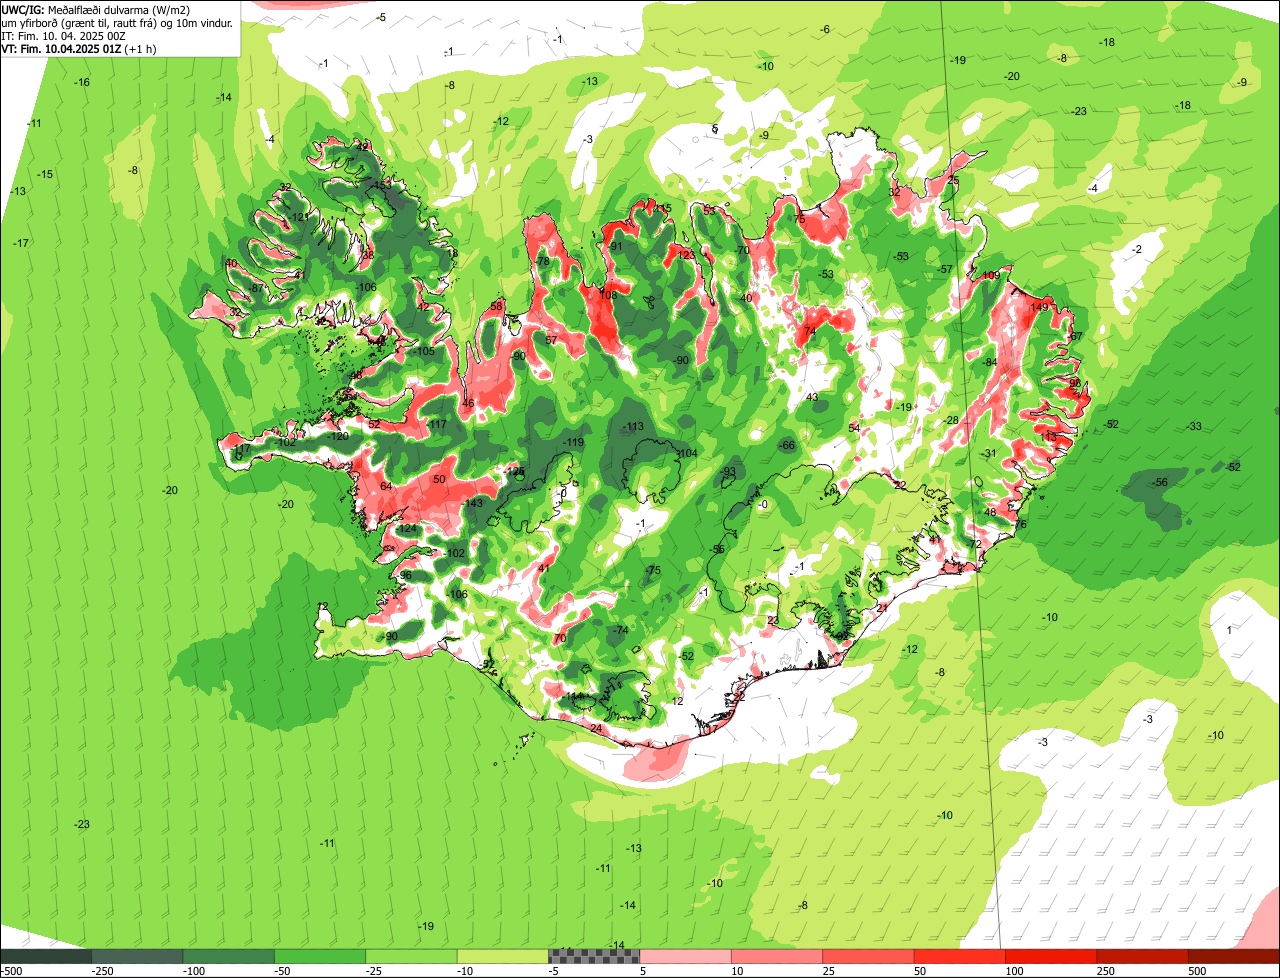Click the '-16' value over the northwest ocean
Image resolution: width=1280 pixels, height=978 pixels.
point(83,82)
